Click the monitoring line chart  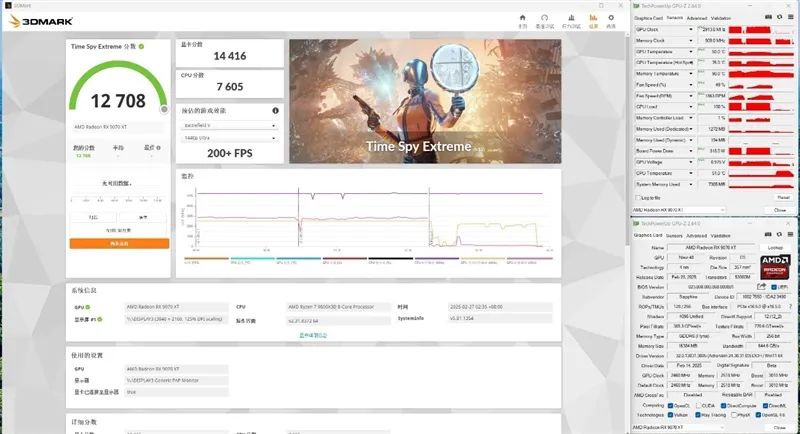[x=367, y=217]
